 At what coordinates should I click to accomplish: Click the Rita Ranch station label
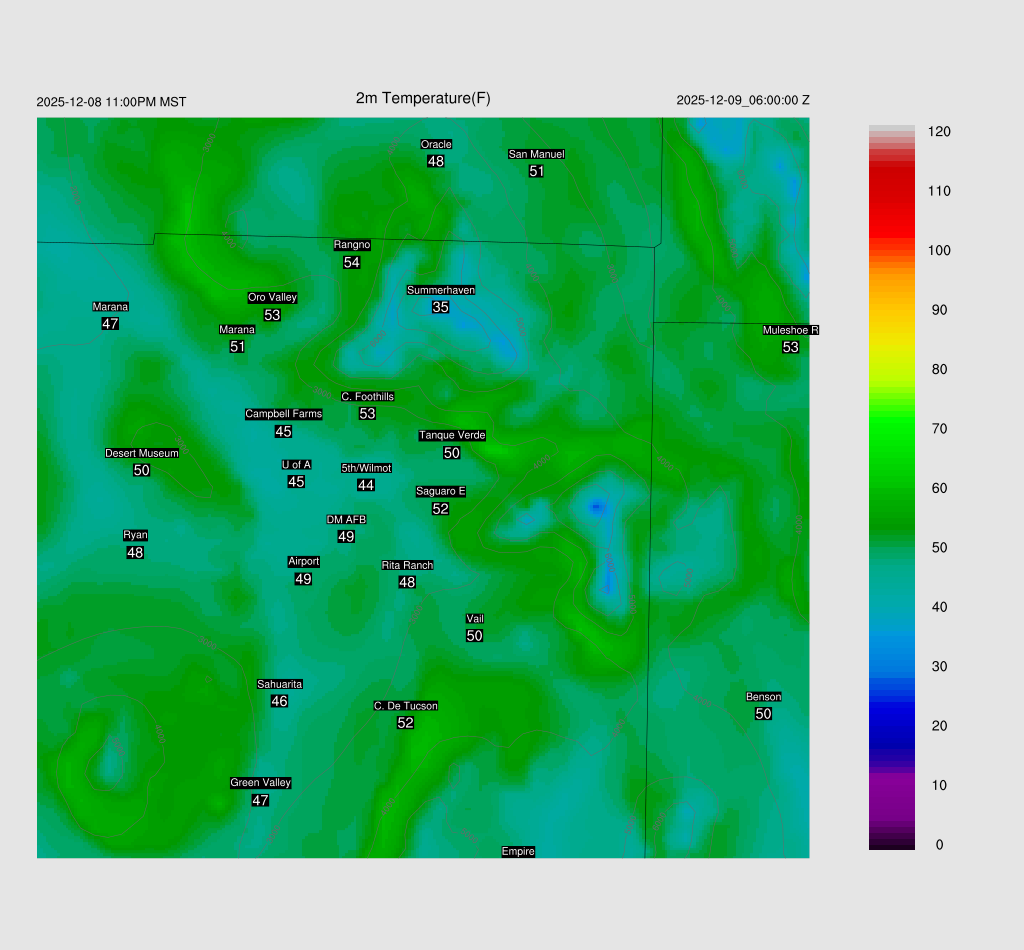pos(407,565)
